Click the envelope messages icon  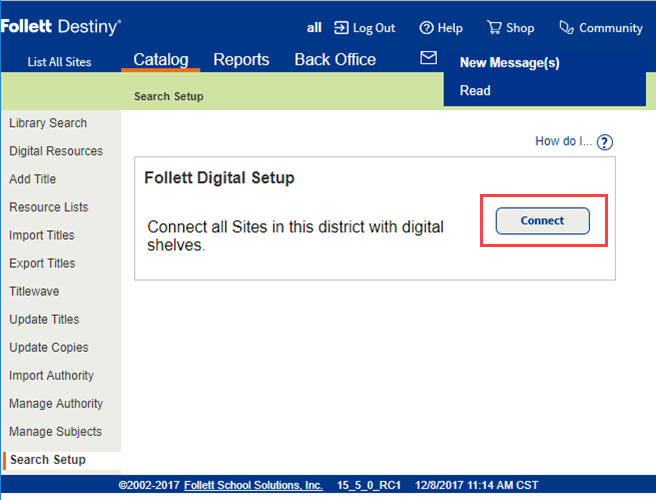(x=428, y=59)
